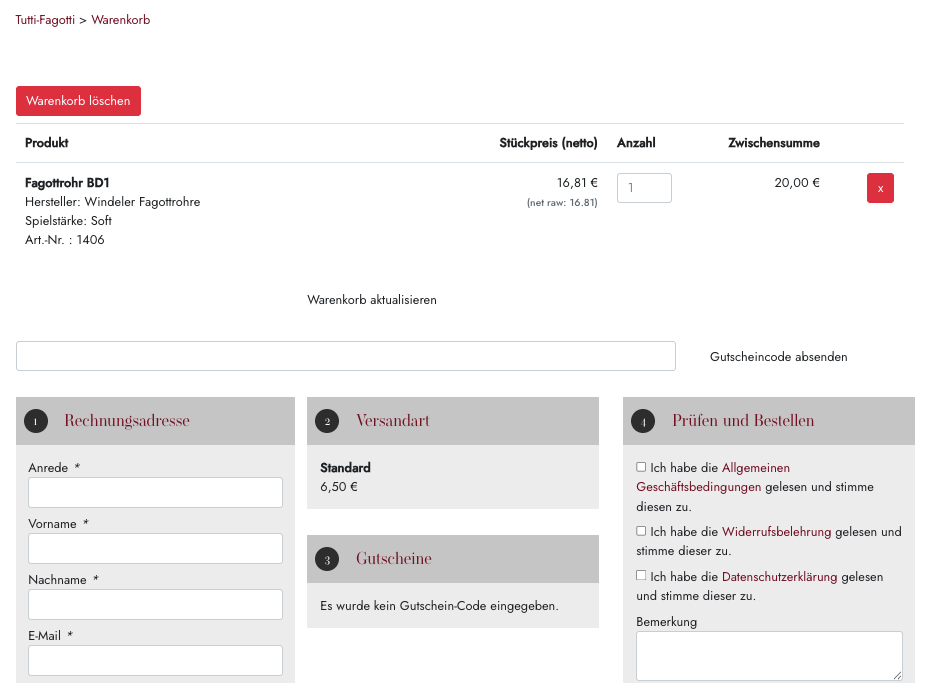Screen dimensions: 931x683
Task: Click into the Vorname field
Action: pyautogui.click(x=155, y=549)
